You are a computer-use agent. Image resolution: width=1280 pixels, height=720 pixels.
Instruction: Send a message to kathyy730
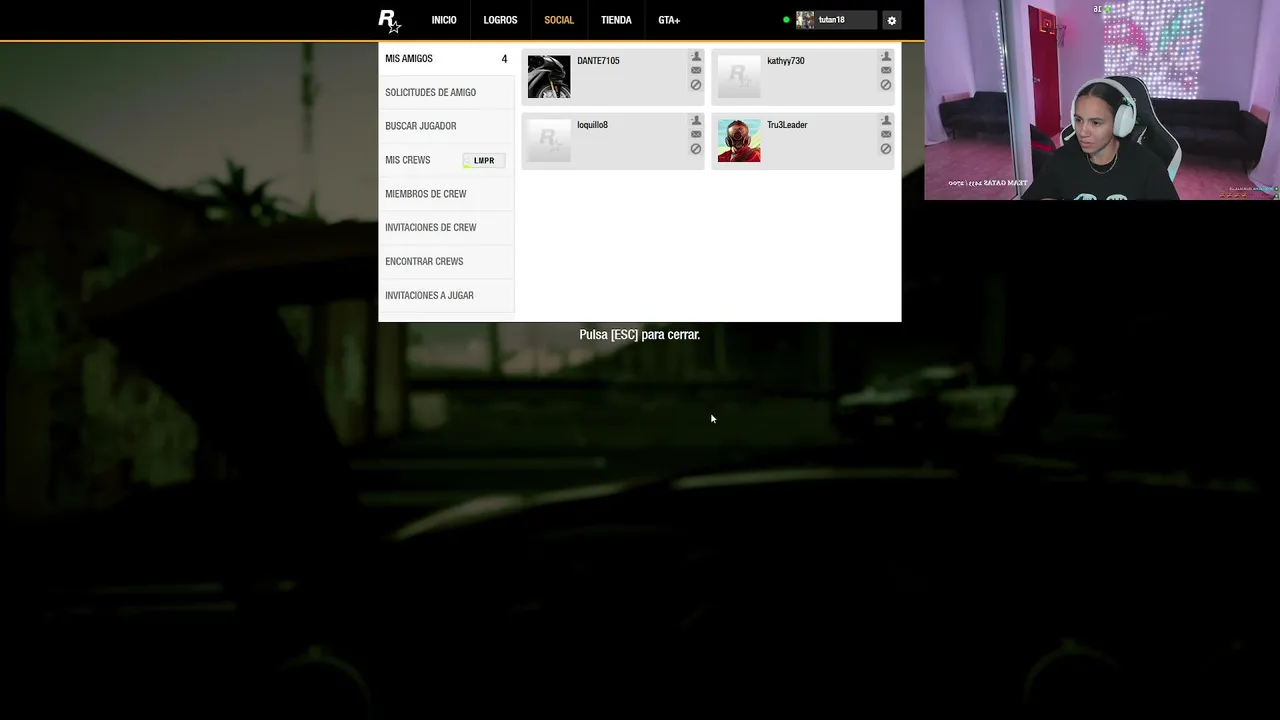pyautogui.click(x=886, y=70)
